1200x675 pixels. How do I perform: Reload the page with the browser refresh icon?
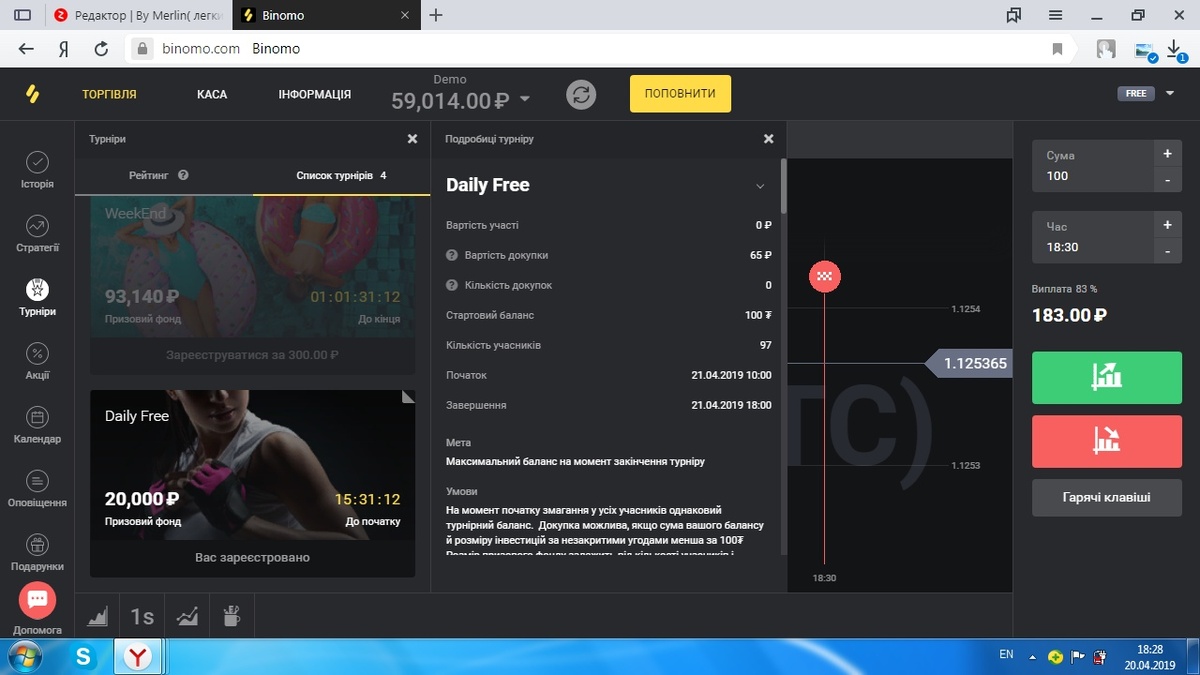click(x=101, y=48)
